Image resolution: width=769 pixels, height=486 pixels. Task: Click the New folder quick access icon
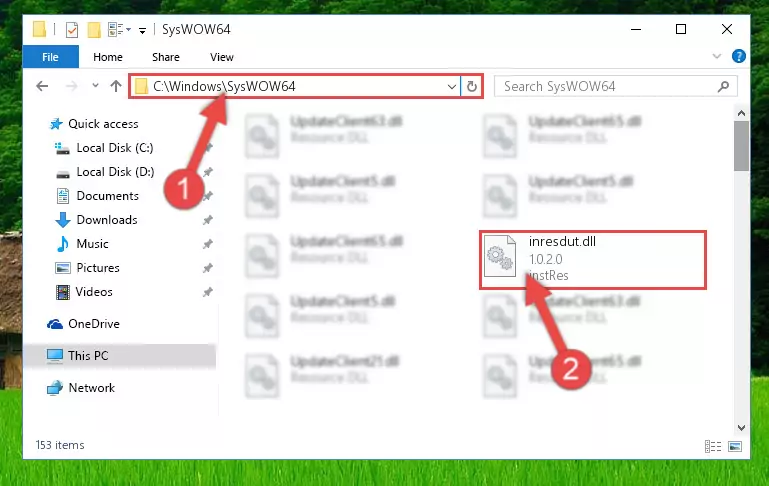94,30
